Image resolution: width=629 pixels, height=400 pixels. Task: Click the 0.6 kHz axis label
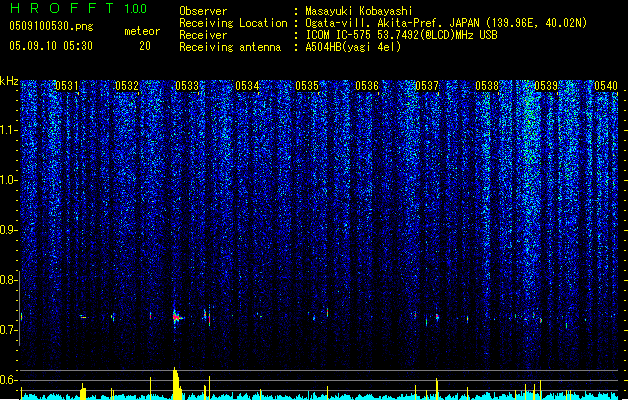click(8, 380)
